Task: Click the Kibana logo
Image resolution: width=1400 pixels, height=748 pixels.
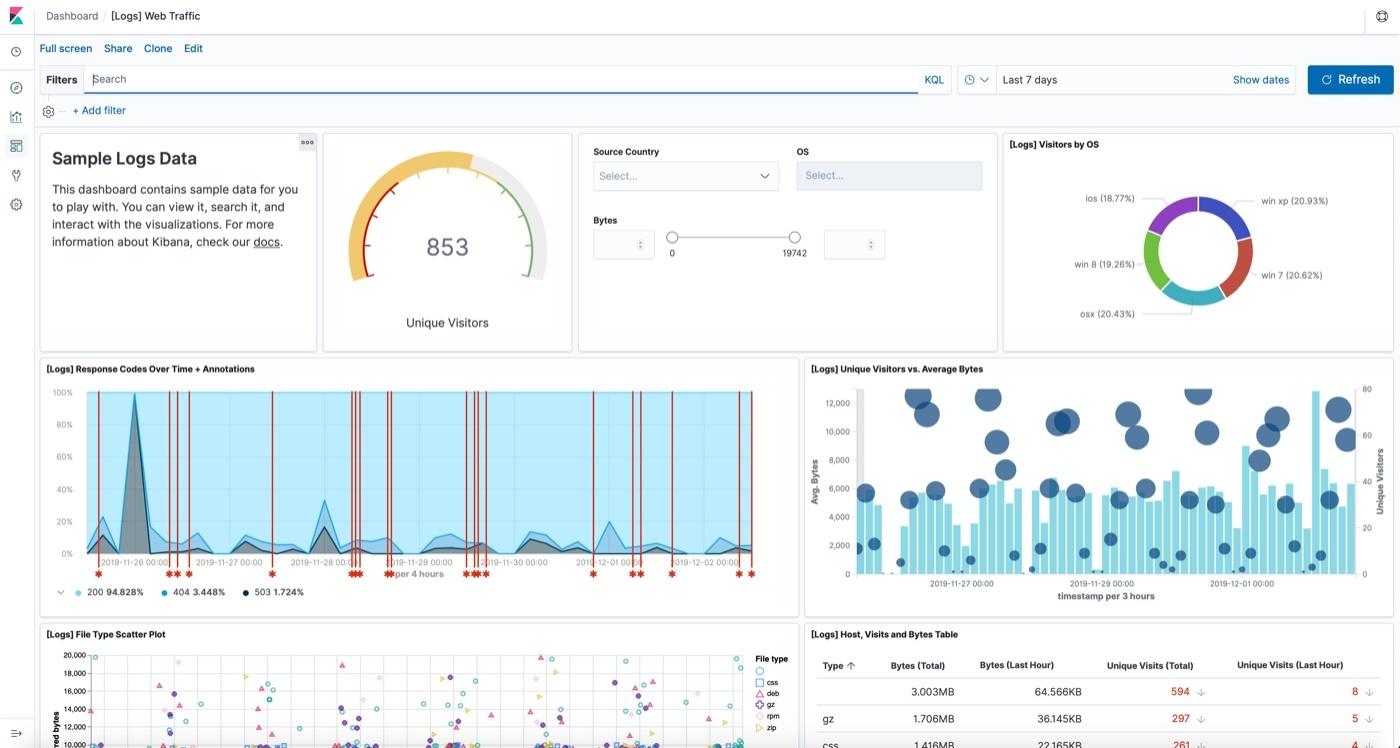Action: click(15, 15)
